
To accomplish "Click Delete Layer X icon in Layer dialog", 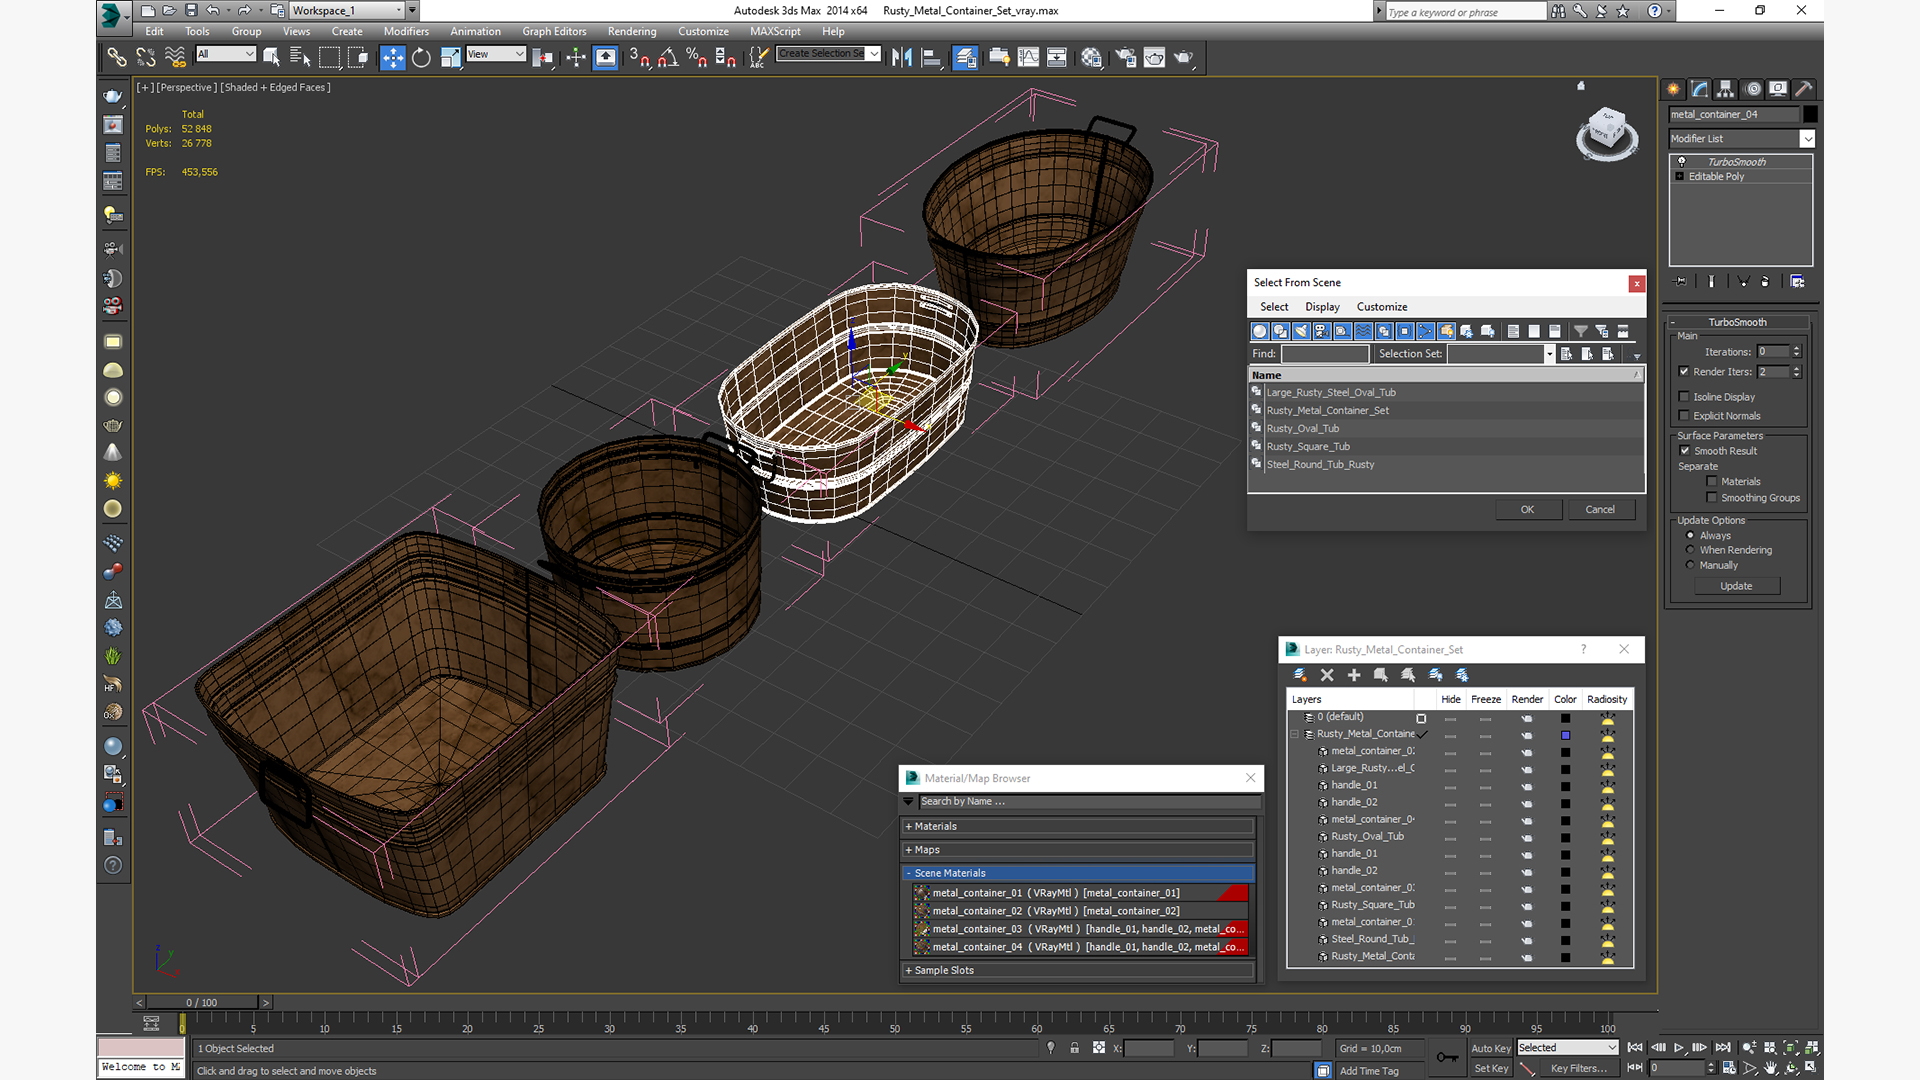I will [x=1327, y=675].
